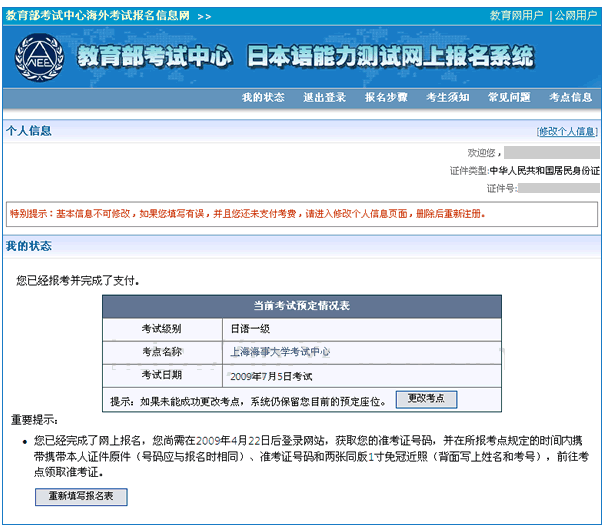This screenshot has width=610, height=531.
Task: Click the 教育部考试中心海外考试报名信息网 header link
Action: (97, 16)
